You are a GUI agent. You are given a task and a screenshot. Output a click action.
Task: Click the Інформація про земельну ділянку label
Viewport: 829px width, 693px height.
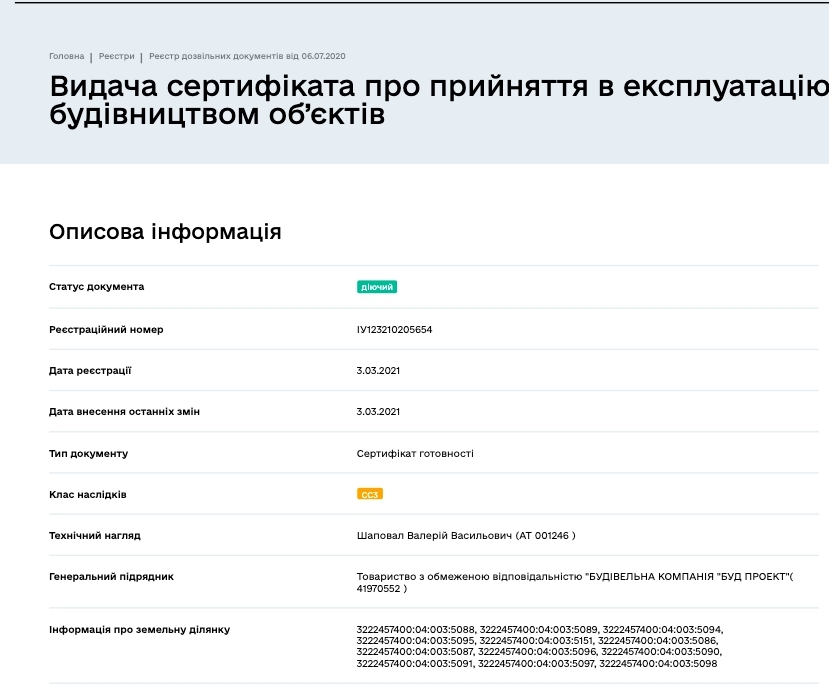click(x=140, y=630)
